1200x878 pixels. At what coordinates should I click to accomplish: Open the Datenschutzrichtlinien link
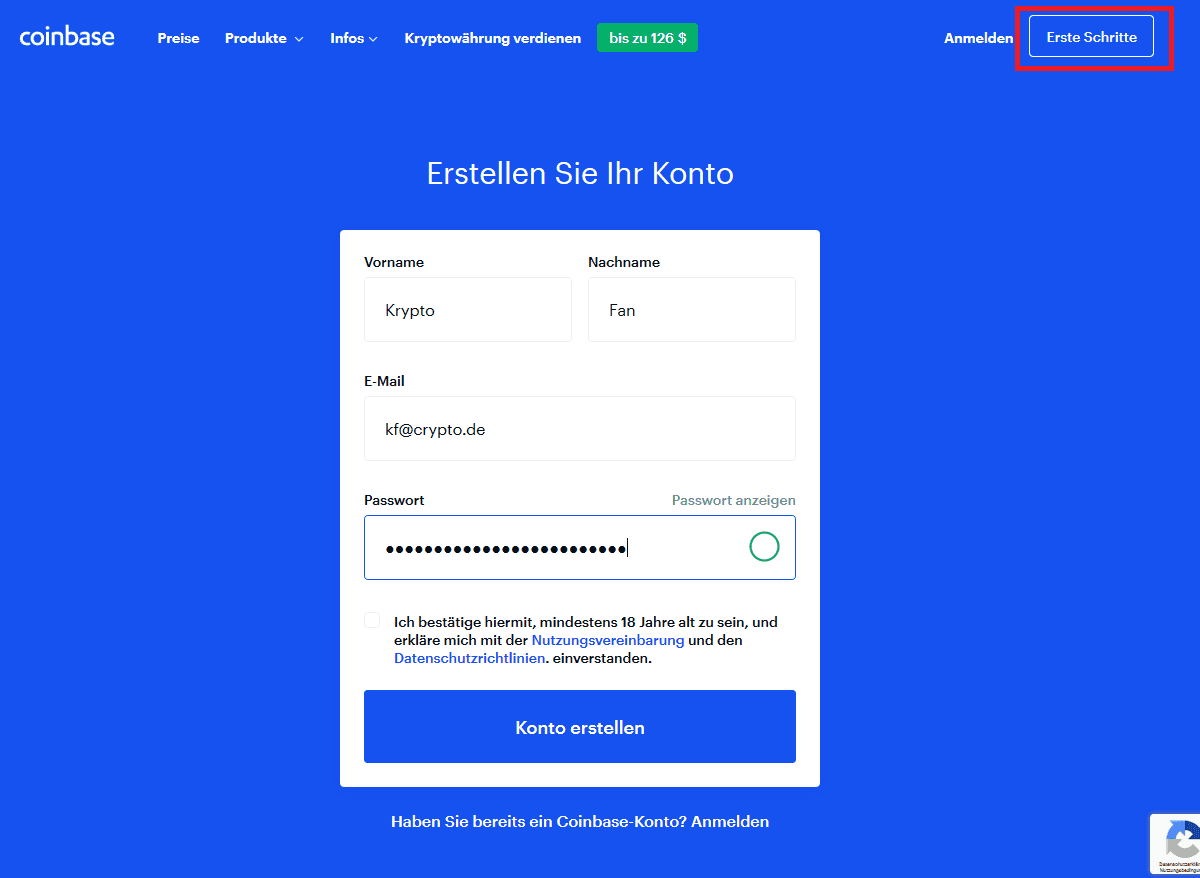pyautogui.click(x=470, y=658)
